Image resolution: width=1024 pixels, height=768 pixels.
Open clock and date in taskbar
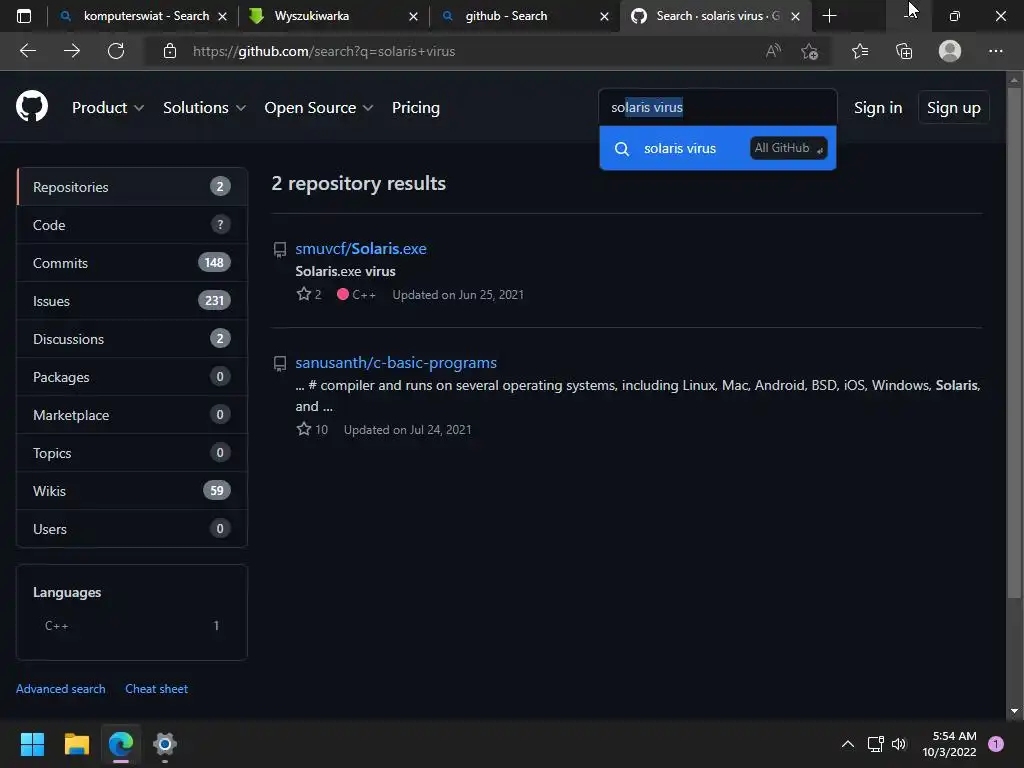(x=949, y=744)
